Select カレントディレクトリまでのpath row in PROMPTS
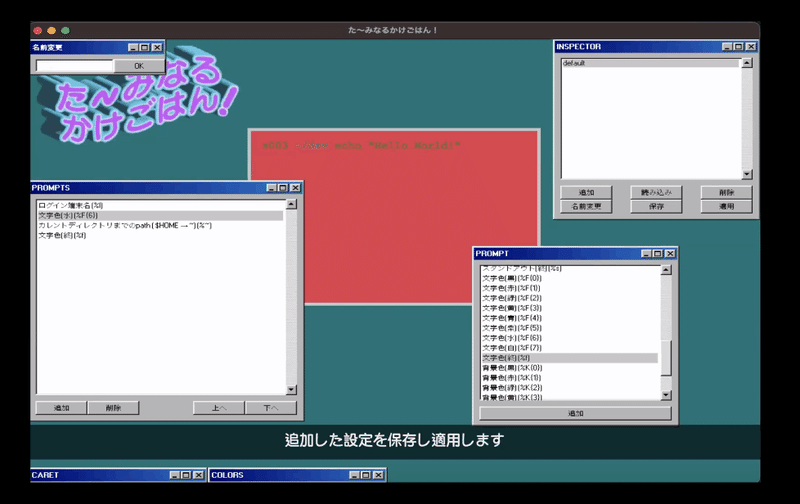800x504 pixels. (160, 225)
